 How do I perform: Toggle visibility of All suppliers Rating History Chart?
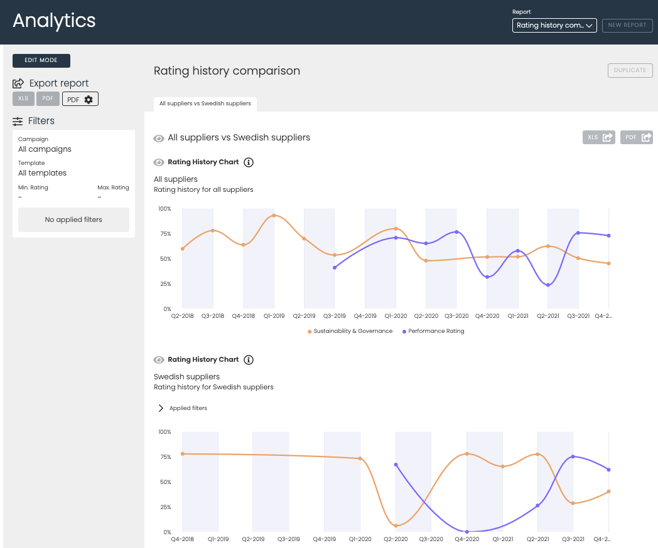pyautogui.click(x=159, y=162)
